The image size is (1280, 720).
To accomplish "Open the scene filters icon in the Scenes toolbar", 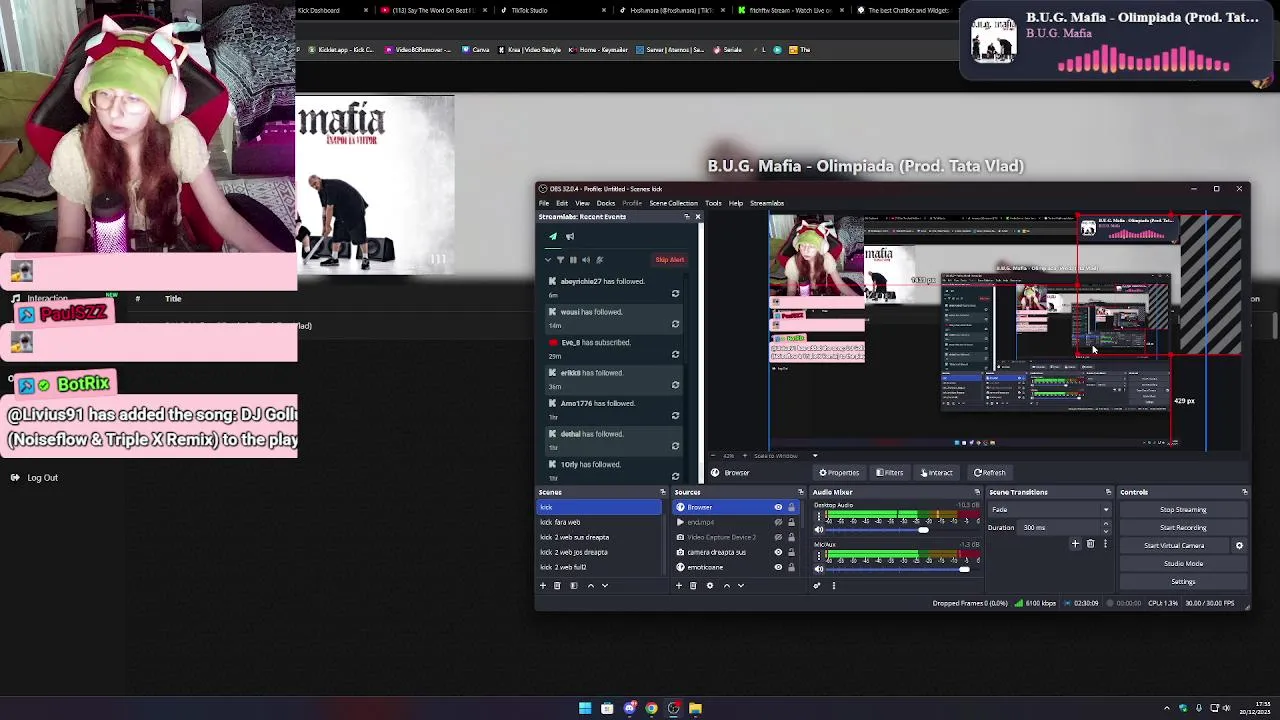I will click(x=573, y=586).
